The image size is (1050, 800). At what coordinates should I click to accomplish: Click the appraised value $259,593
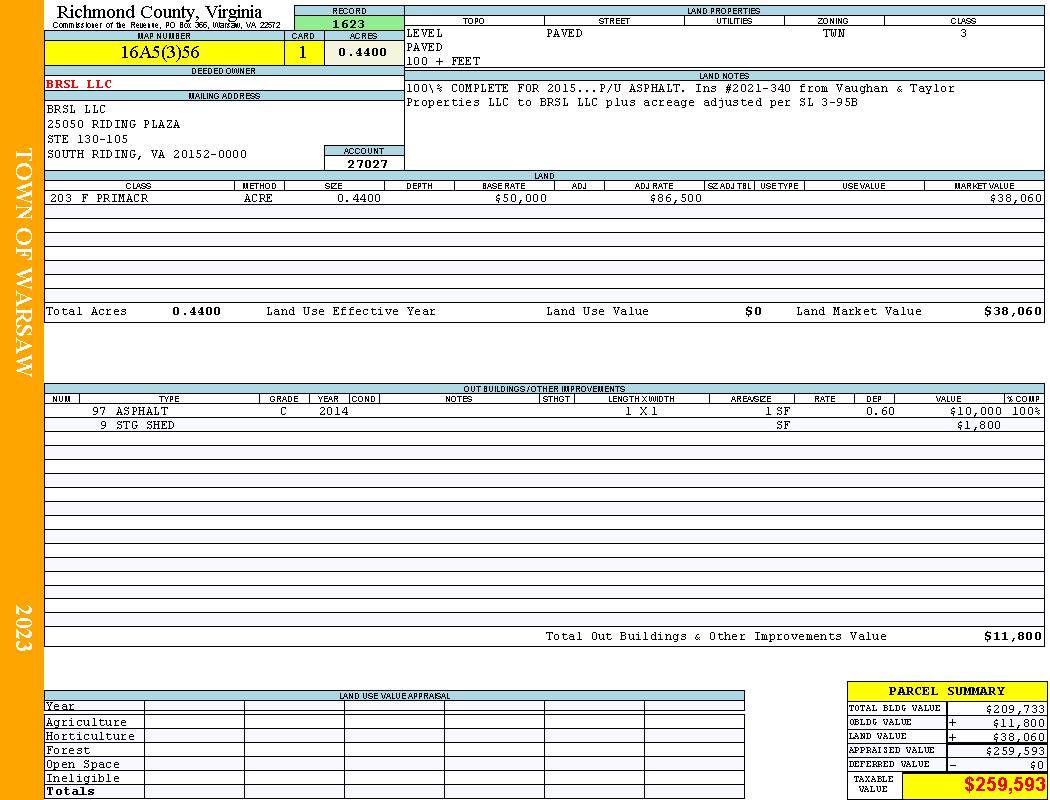click(x=1015, y=751)
